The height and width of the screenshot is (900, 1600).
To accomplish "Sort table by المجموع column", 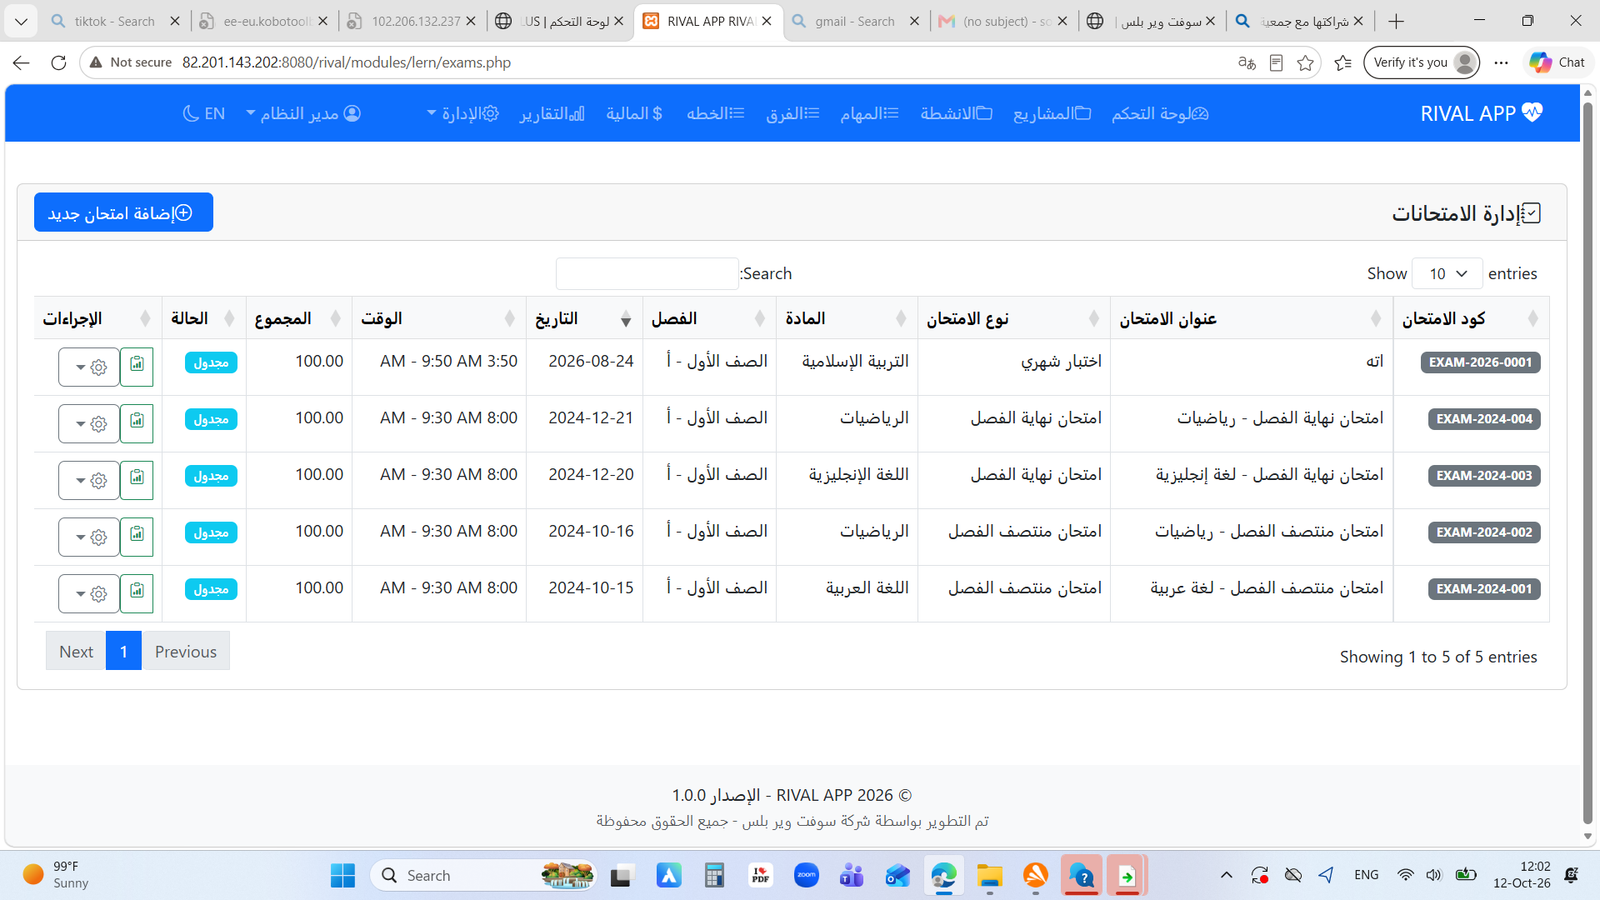I will (297, 318).
